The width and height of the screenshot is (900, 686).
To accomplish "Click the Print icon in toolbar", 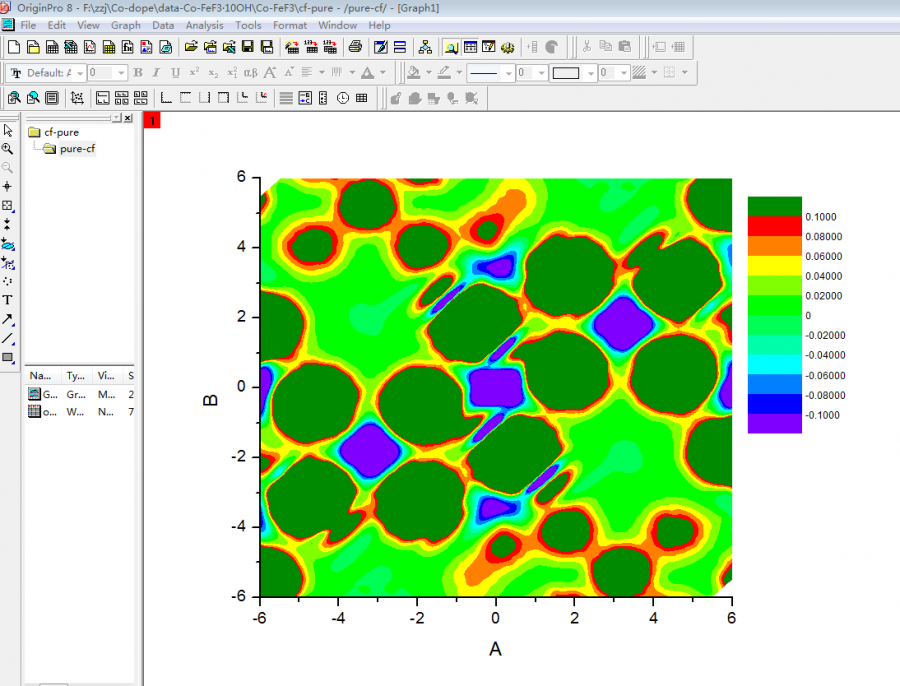I will (x=355, y=47).
